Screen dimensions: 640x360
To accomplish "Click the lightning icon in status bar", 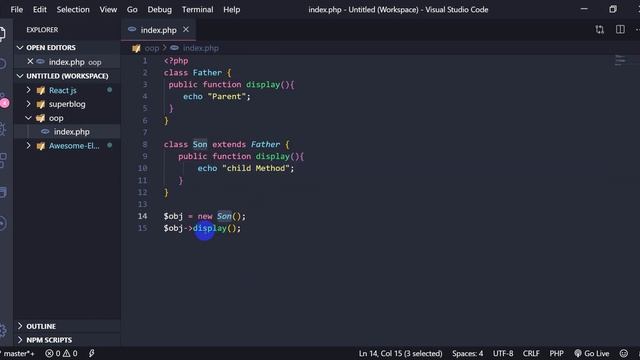I will coord(91,353).
